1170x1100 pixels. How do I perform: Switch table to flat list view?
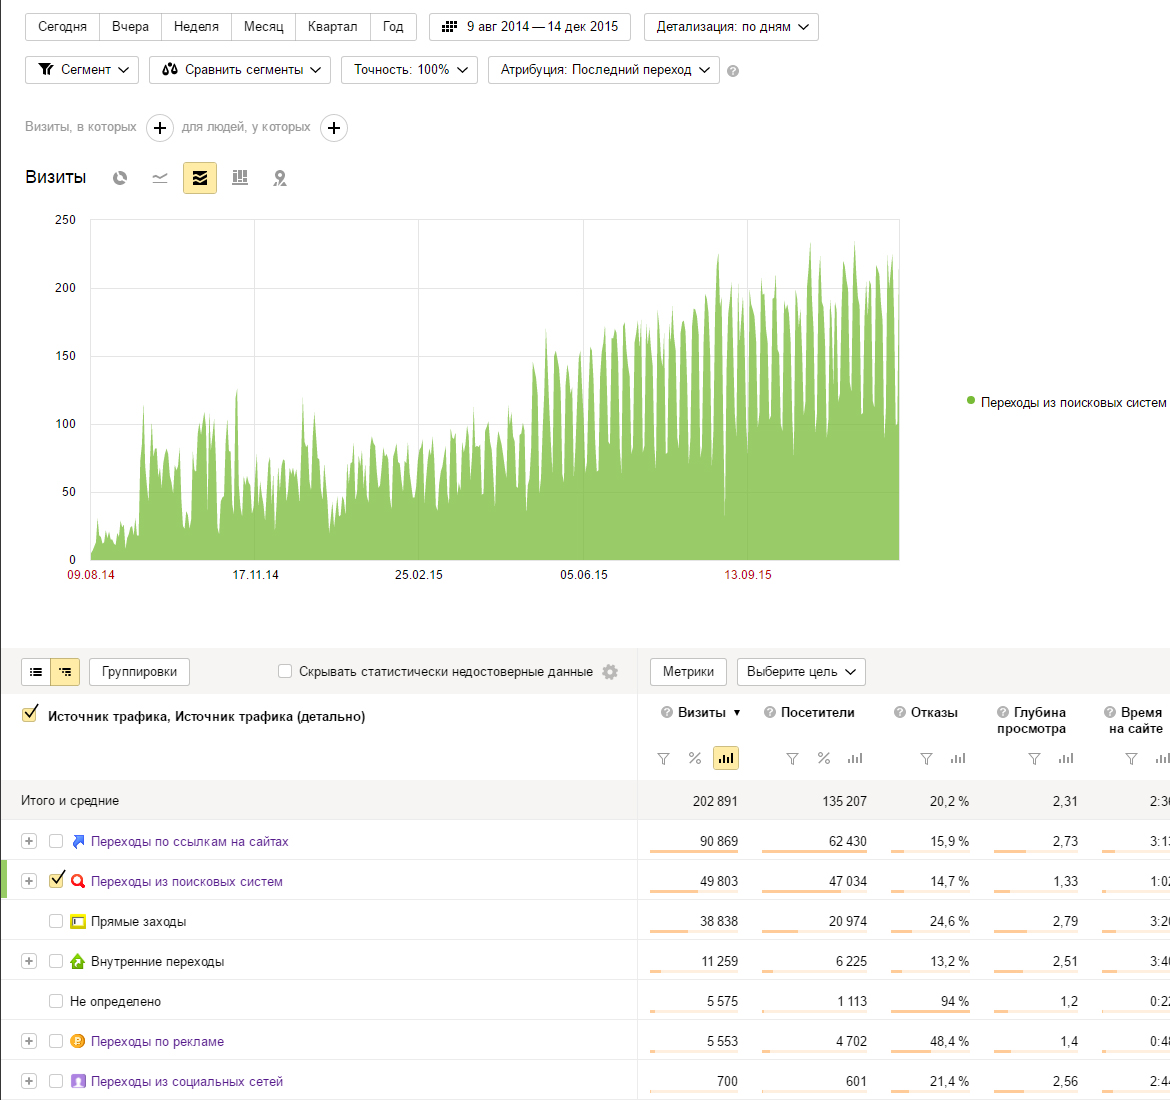[36, 672]
